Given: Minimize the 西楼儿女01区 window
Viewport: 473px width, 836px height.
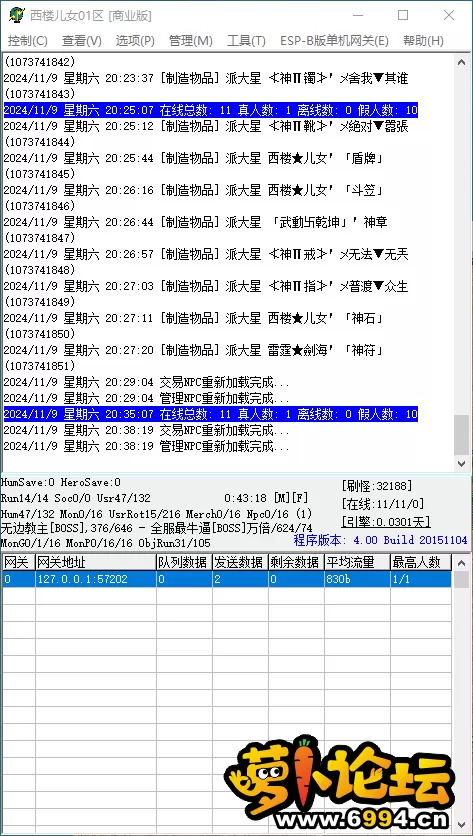Looking at the screenshot, I should click(x=357, y=15).
